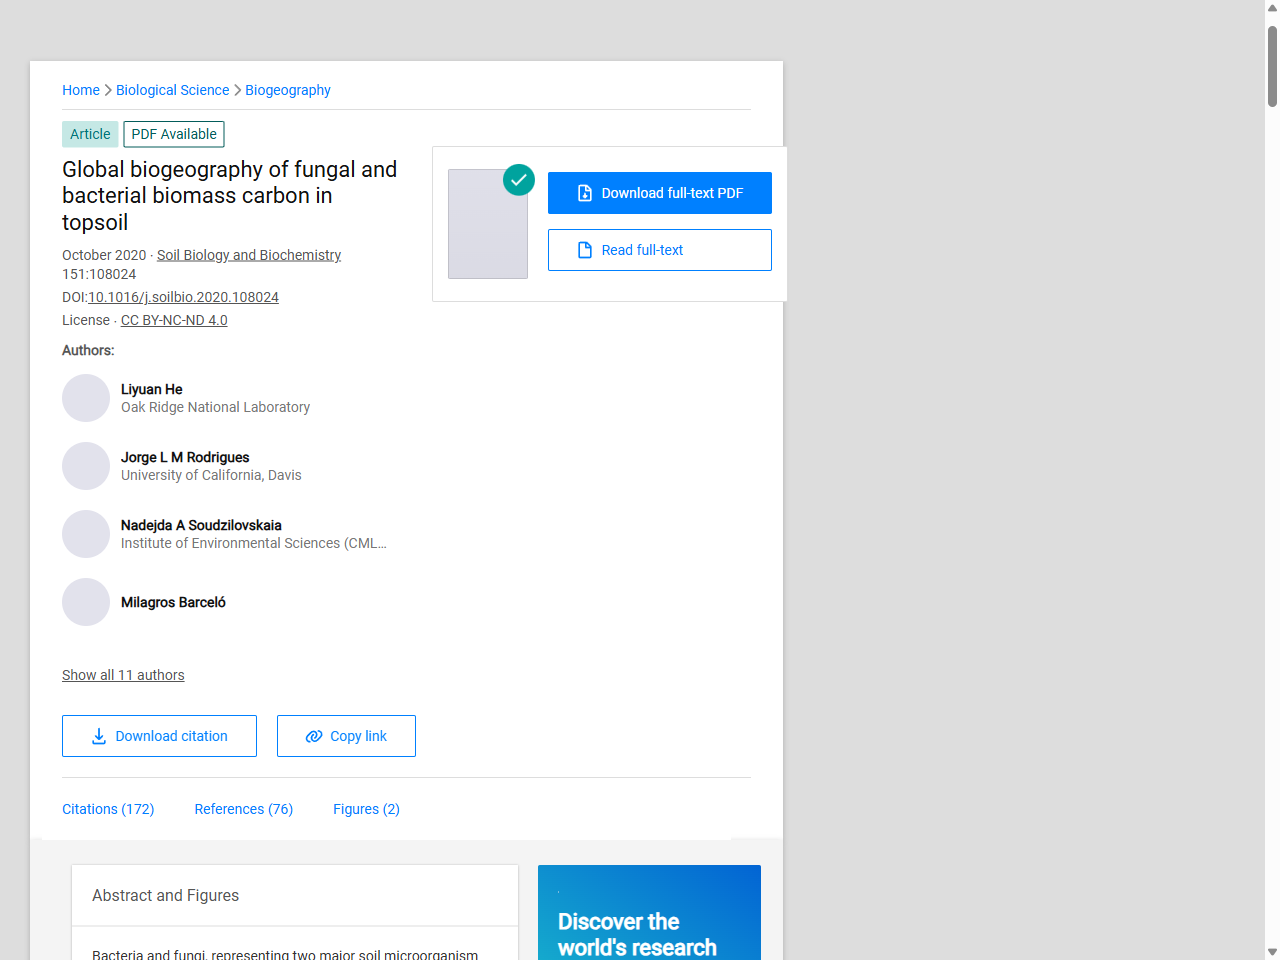Click the chain link icon in Copy link

pos(314,736)
